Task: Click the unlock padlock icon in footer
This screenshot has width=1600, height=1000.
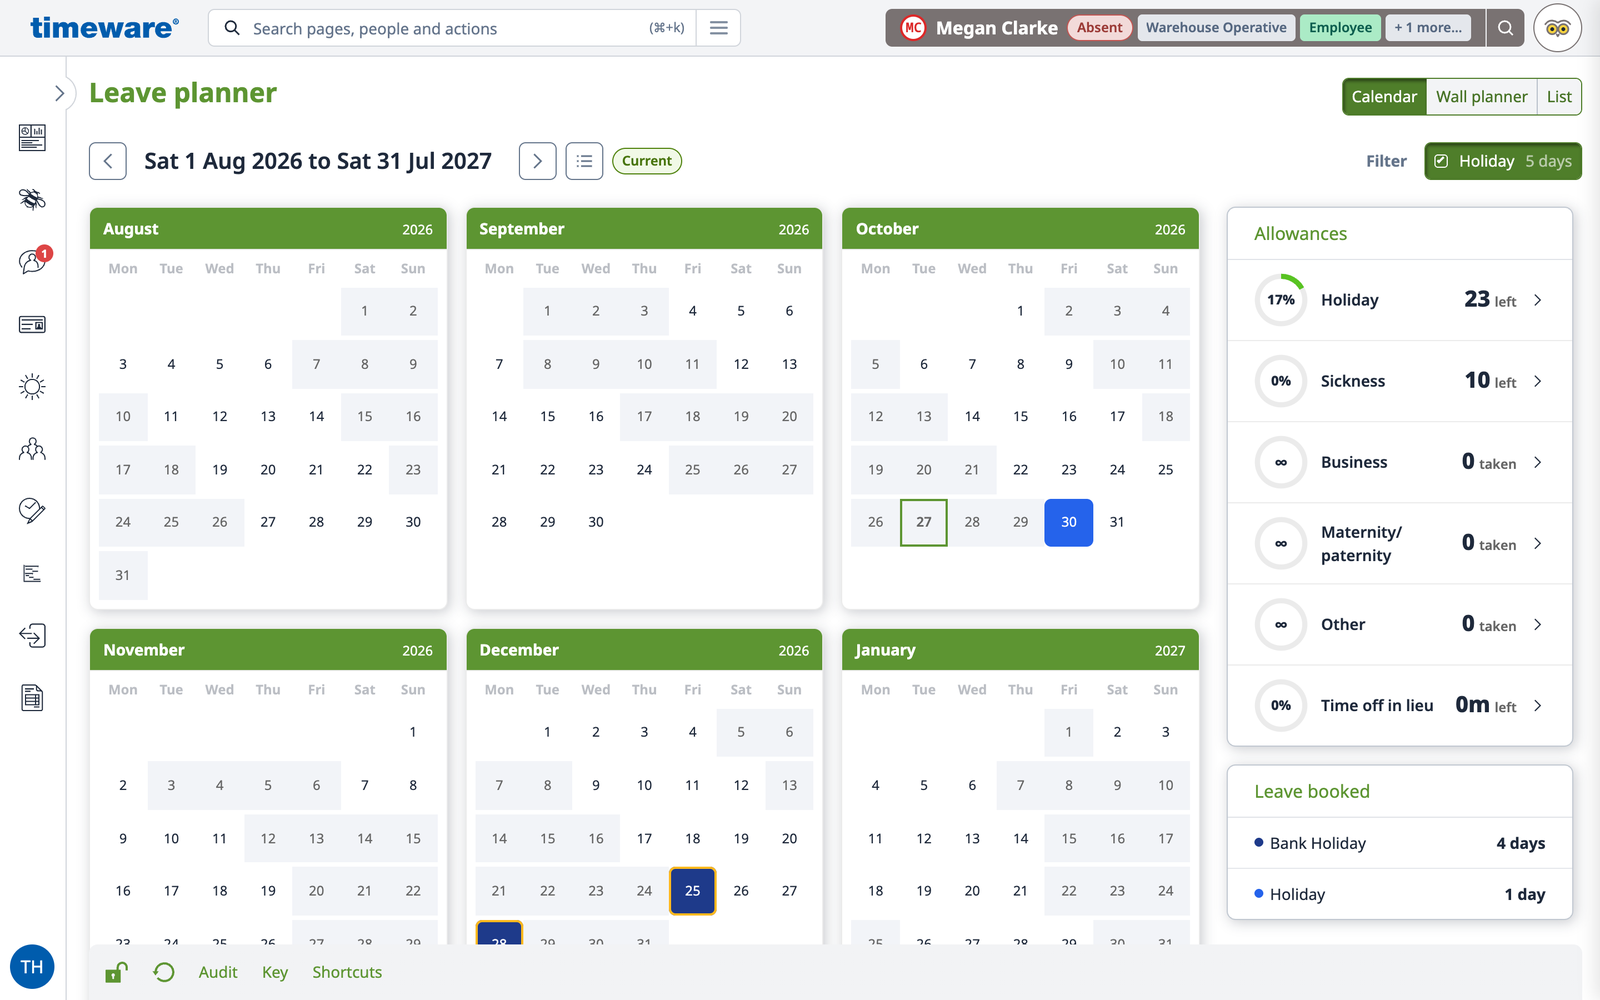Action: tap(117, 972)
